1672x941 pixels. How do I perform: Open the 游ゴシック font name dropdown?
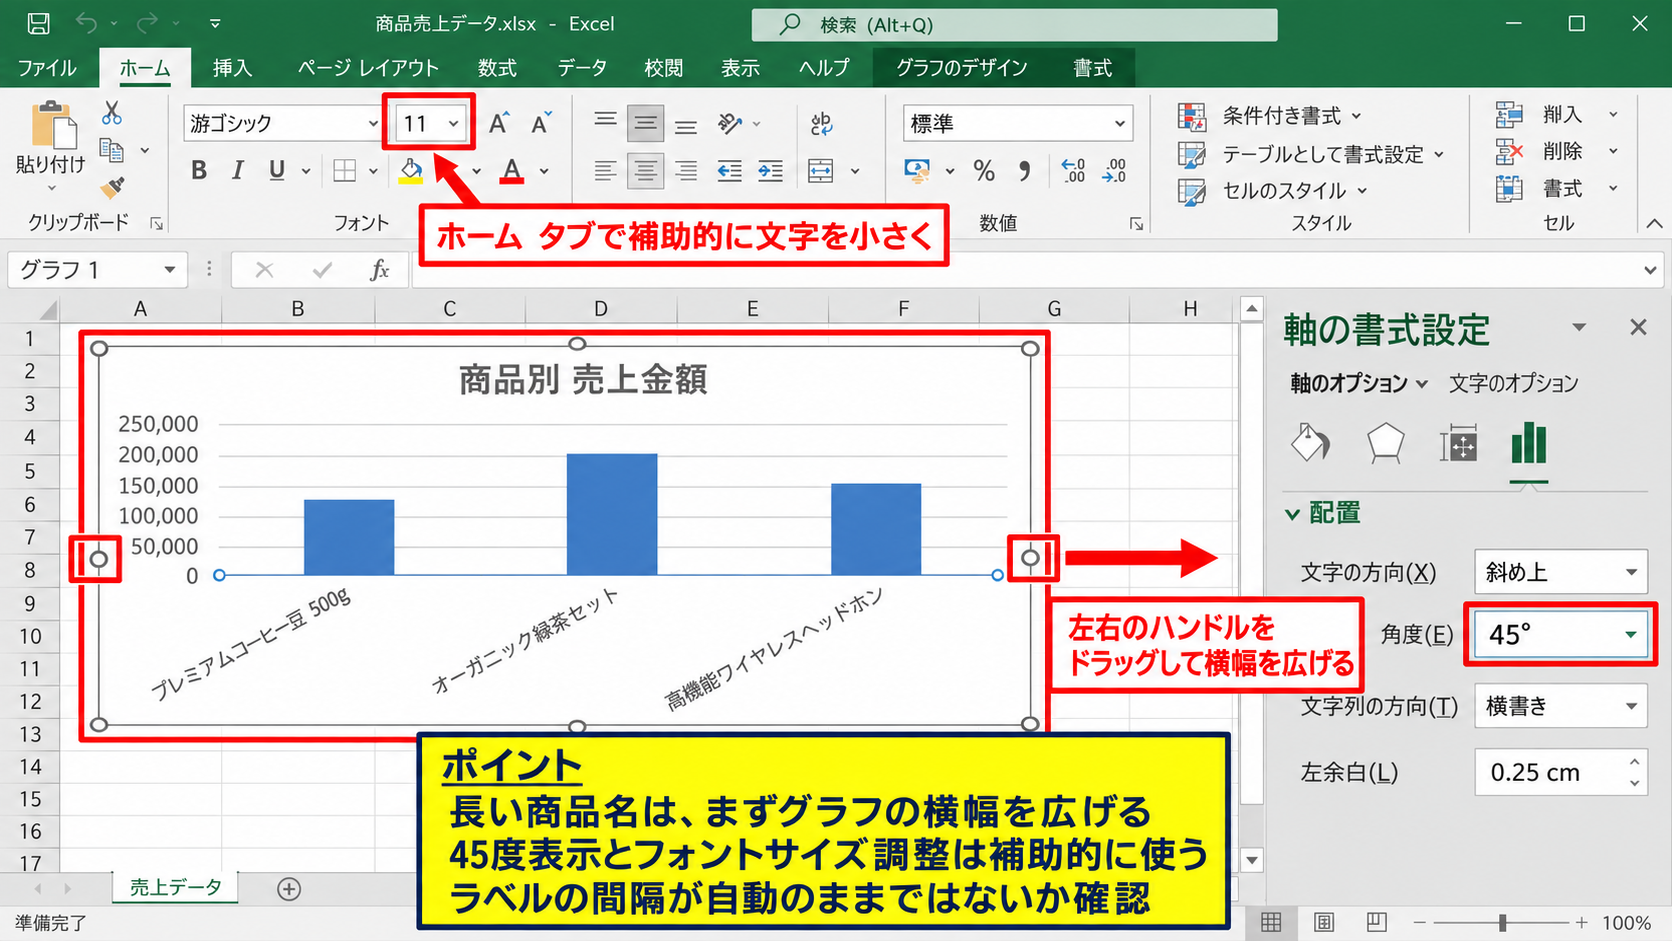click(x=373, y=124)
